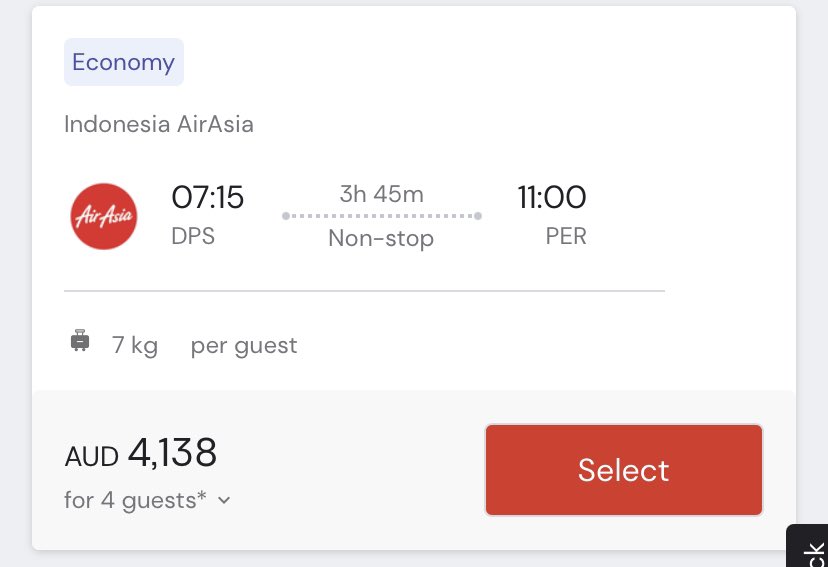The height and width of the screenshot is (567, 828).
Task: Click the AUD currency label
Action: (91, 457)
